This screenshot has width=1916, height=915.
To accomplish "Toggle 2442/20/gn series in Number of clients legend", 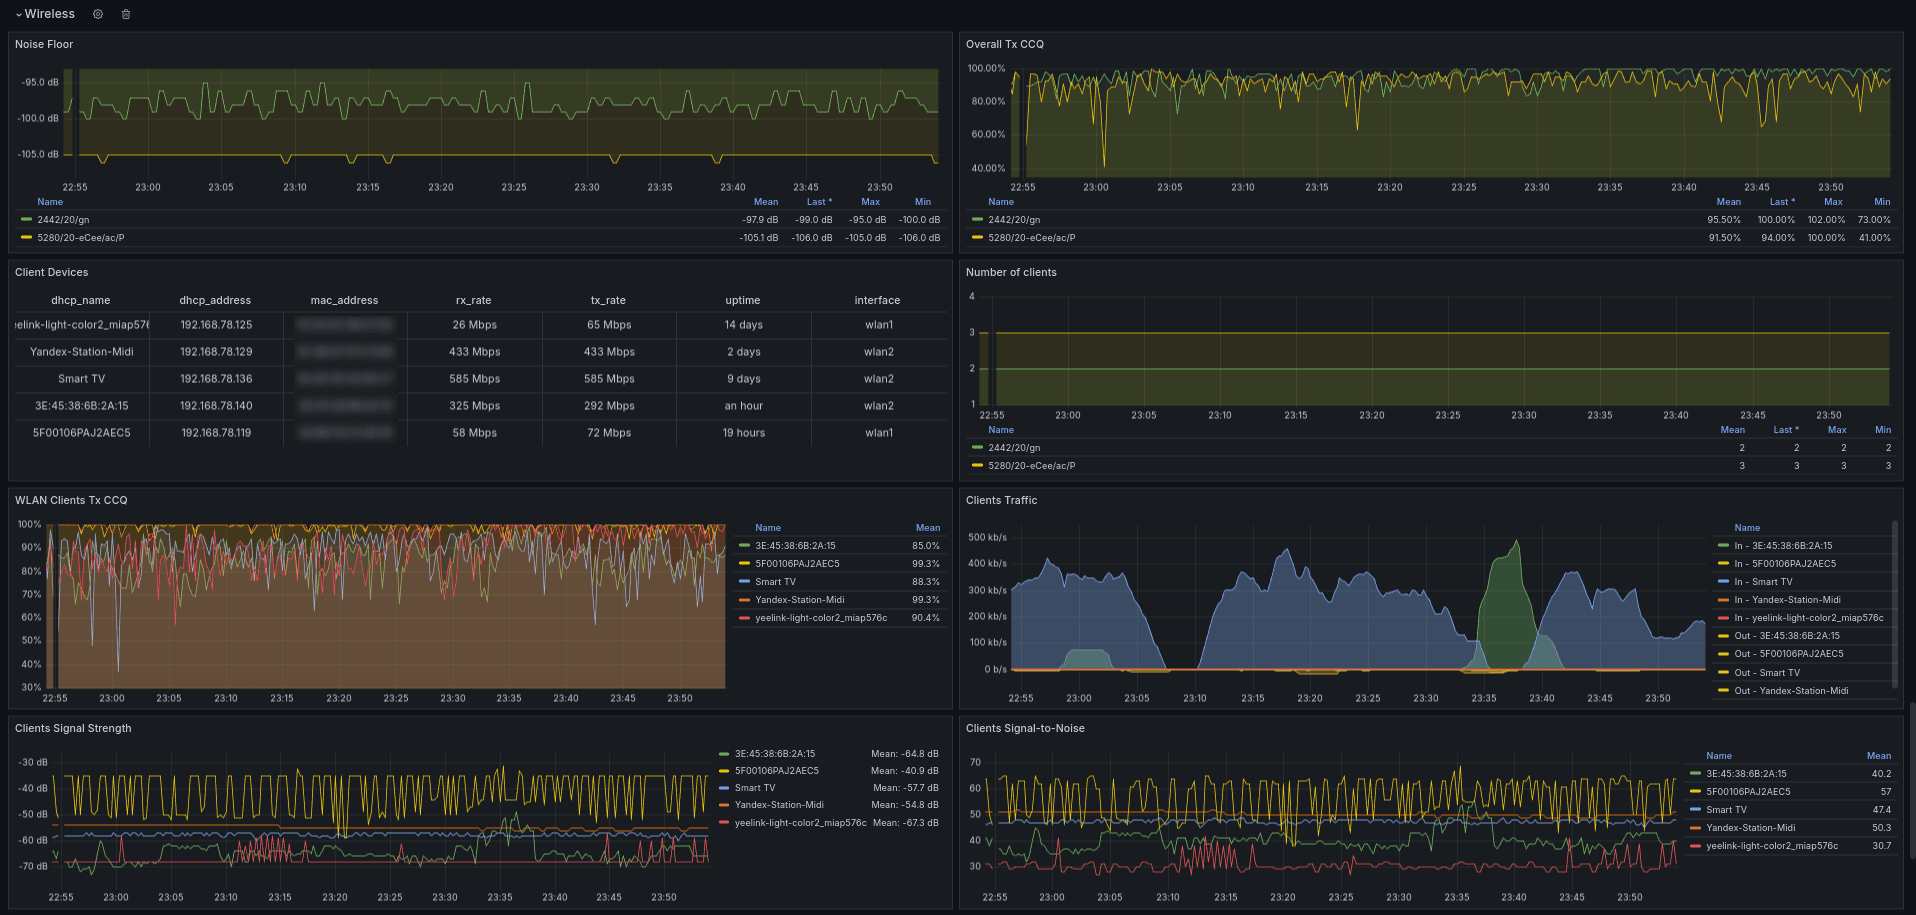I will (x=1014, y=448).
